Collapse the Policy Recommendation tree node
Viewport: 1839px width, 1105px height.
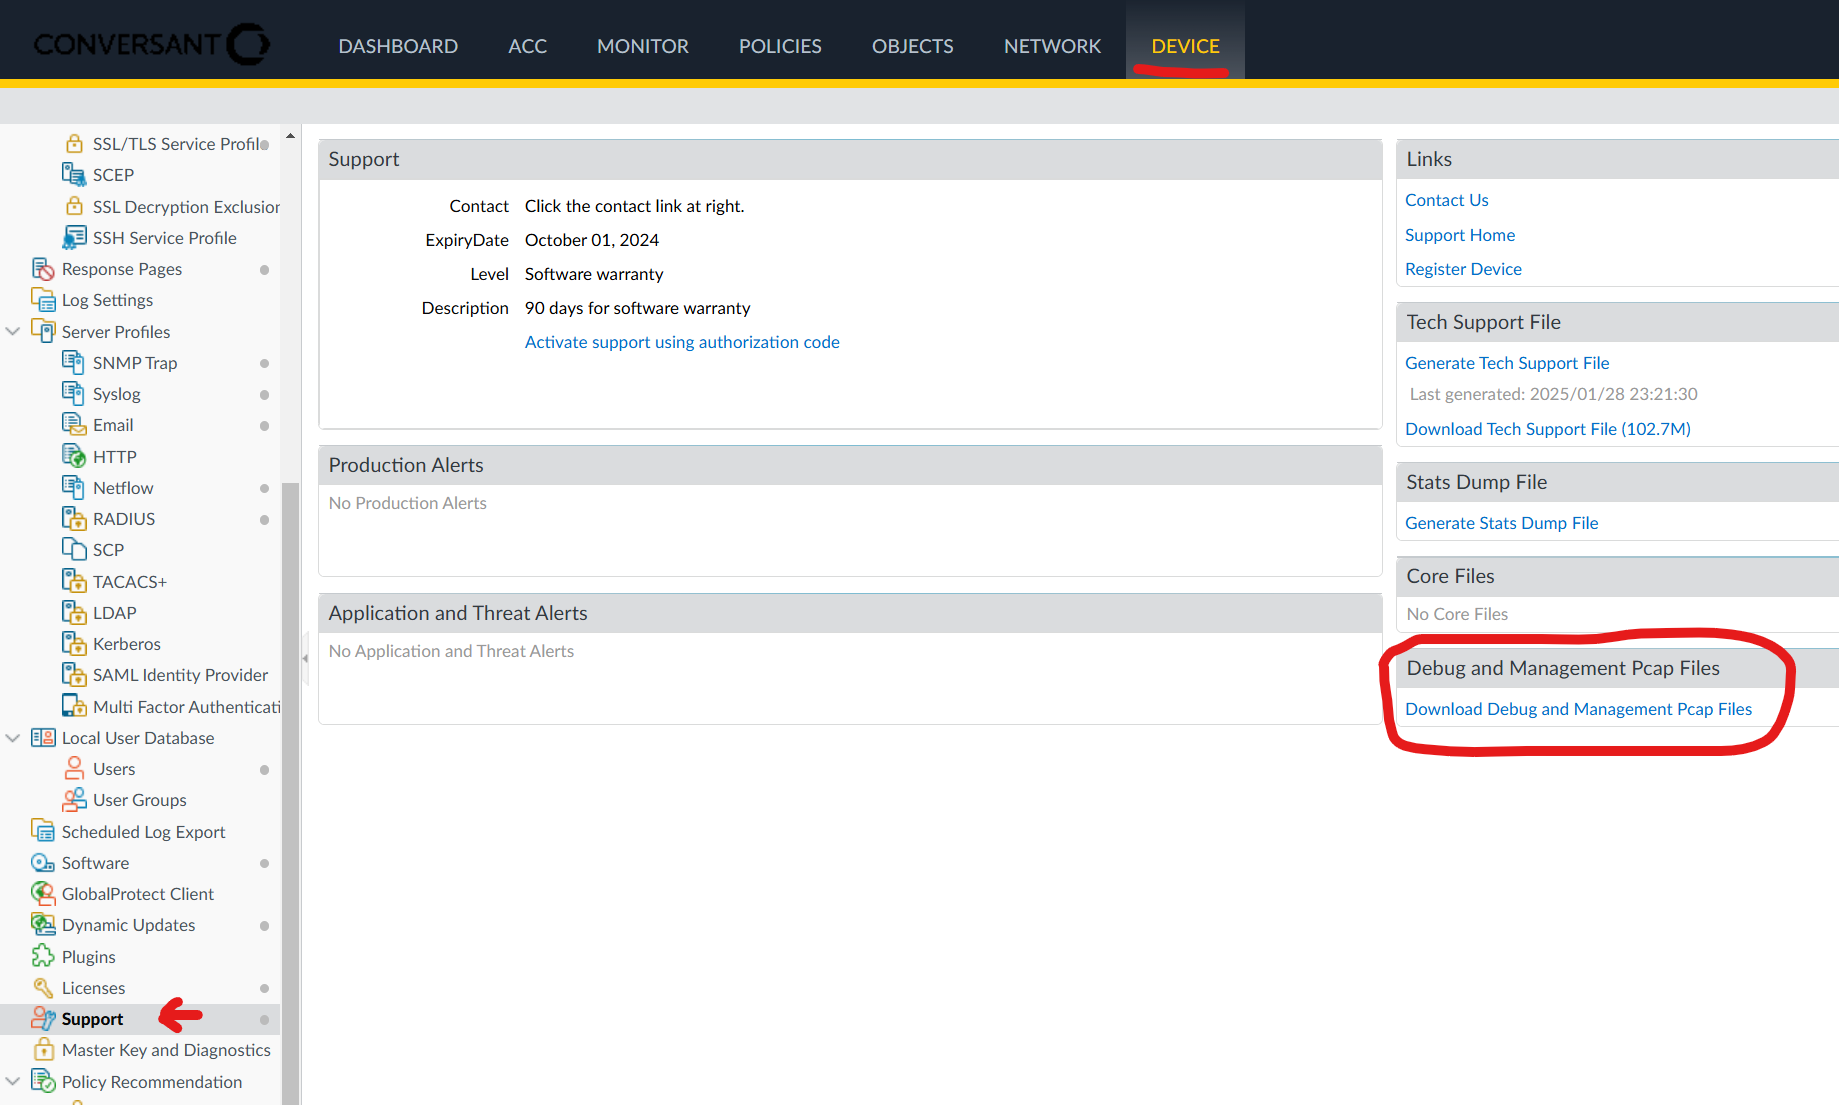[13, 1081]
